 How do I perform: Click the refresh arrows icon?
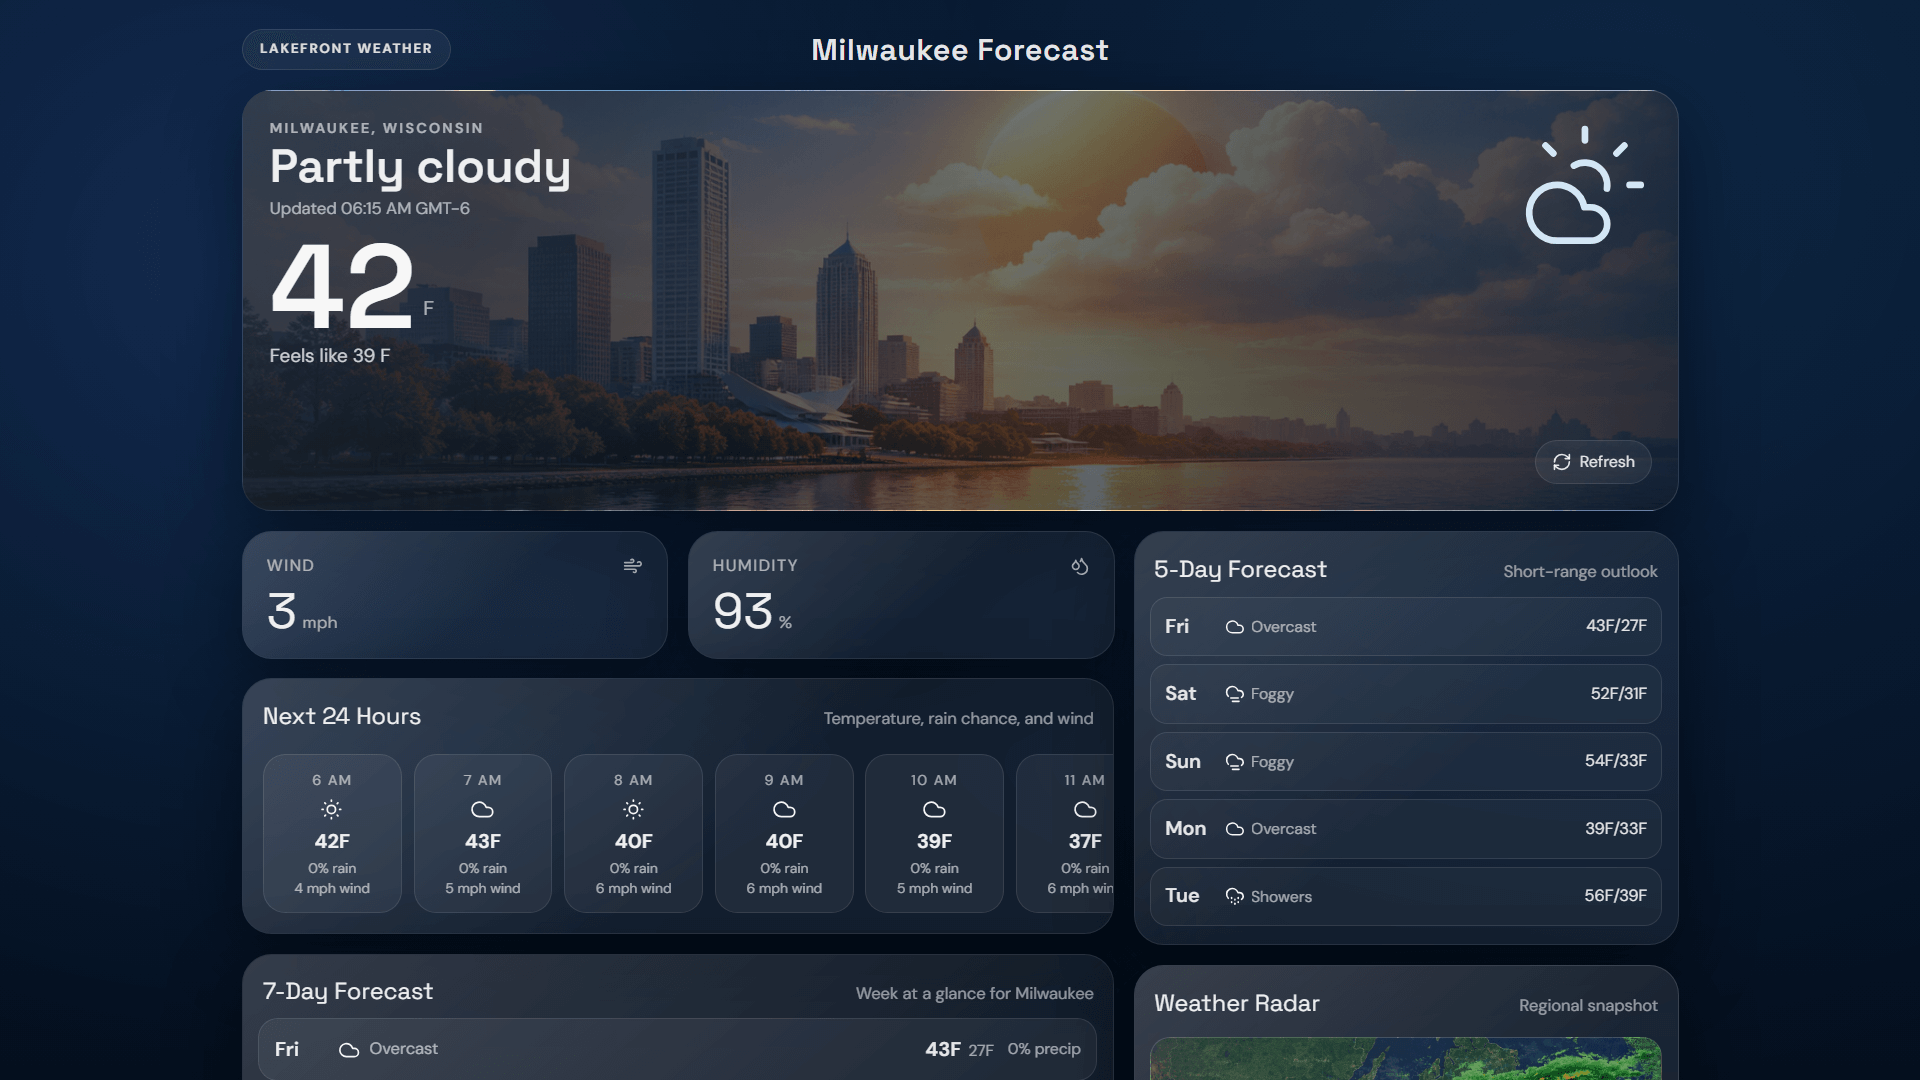[x=1561, y=462]
